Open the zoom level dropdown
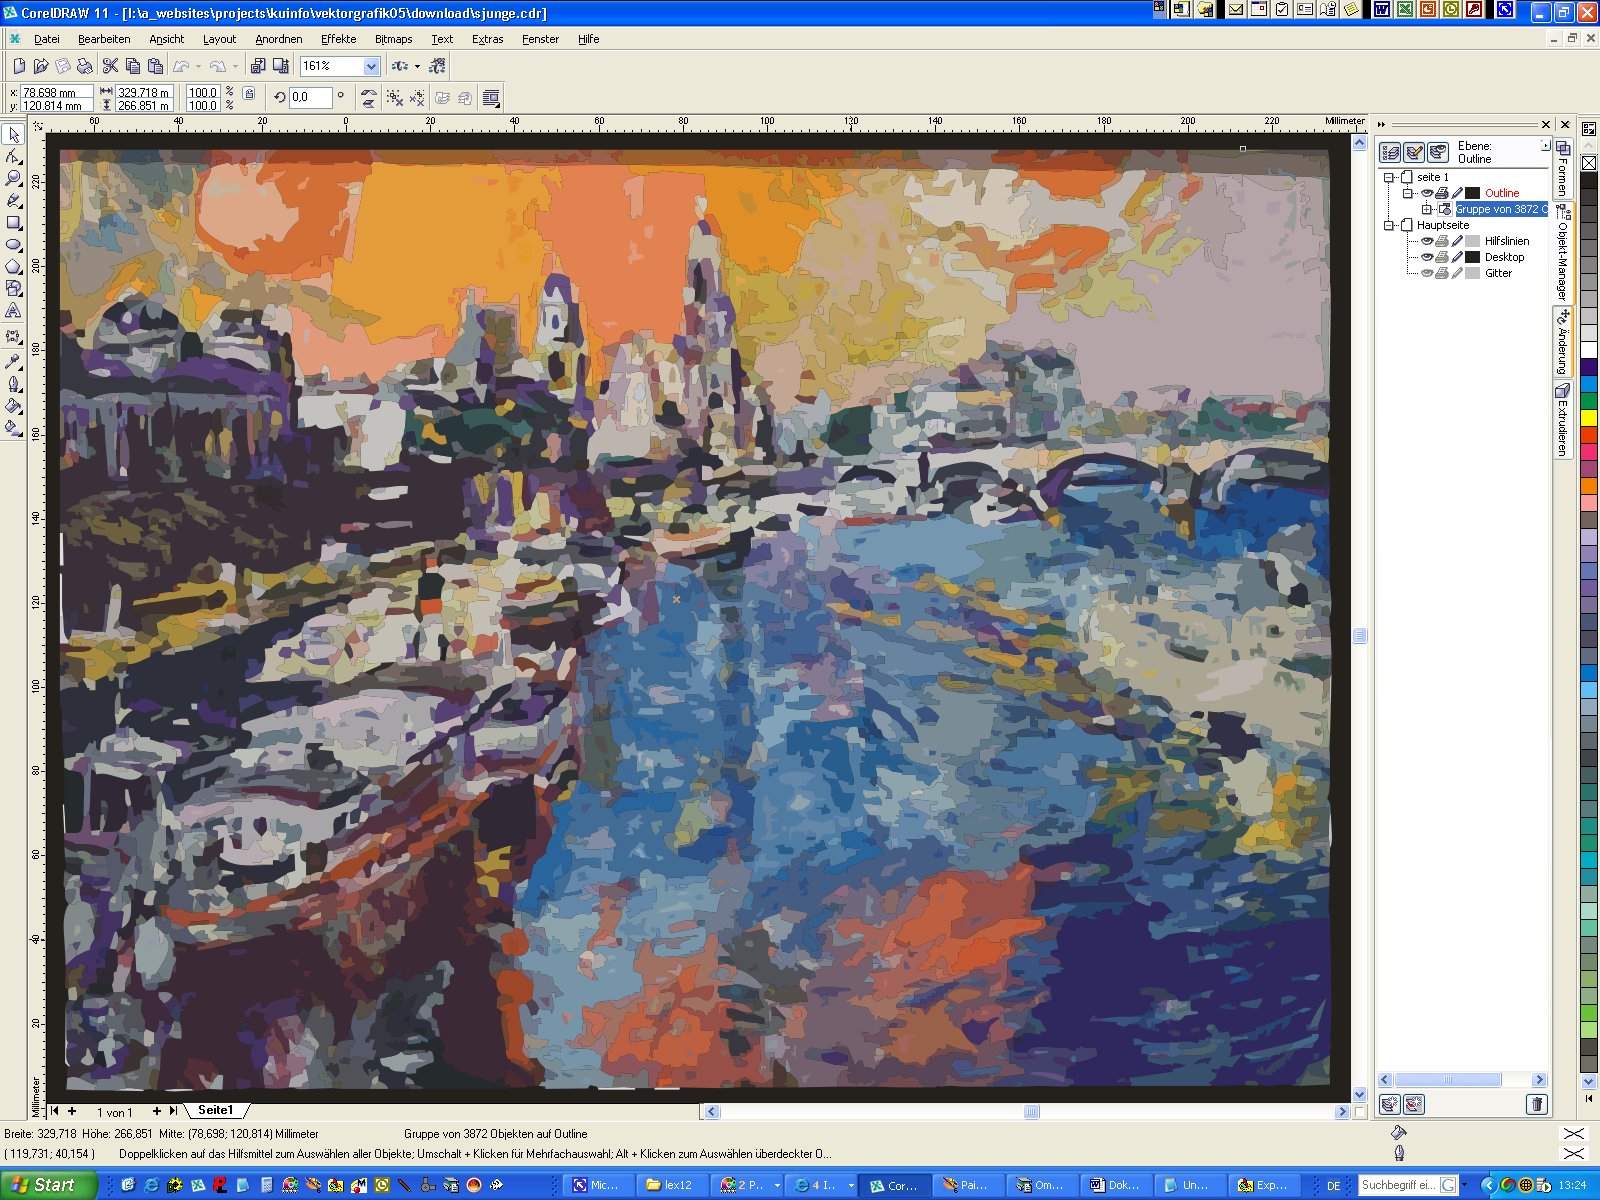The width and height of the screenshot is (1600, 1200). 371,66
